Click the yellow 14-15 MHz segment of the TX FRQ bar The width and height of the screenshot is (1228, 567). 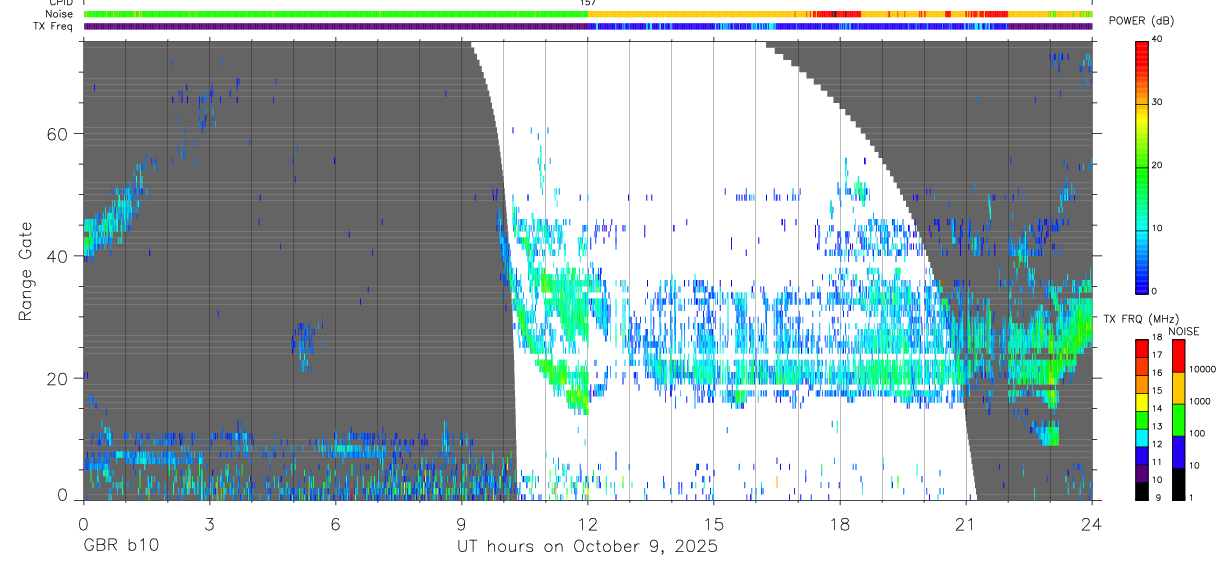pyautogui.click(x=1142, y=402)
